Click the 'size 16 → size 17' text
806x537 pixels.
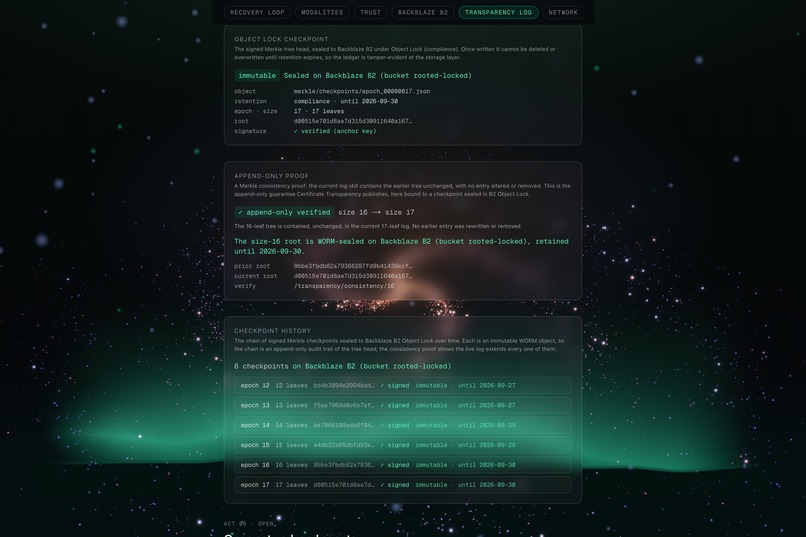click(x=376, y=212)
